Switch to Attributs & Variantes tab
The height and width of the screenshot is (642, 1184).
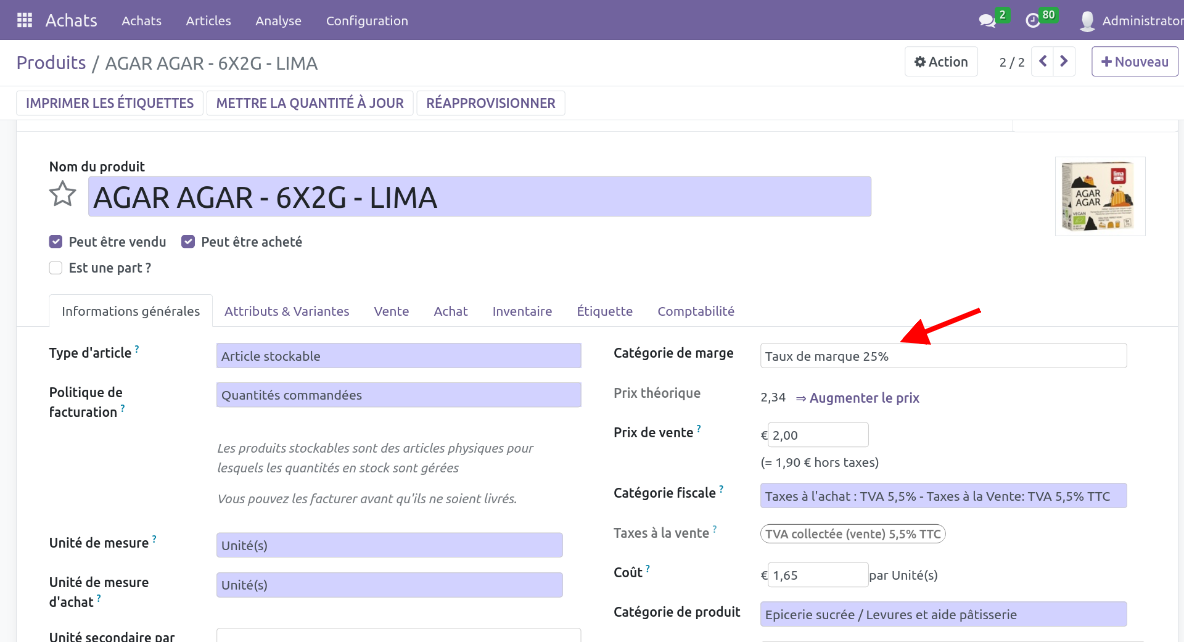(287, 311)
